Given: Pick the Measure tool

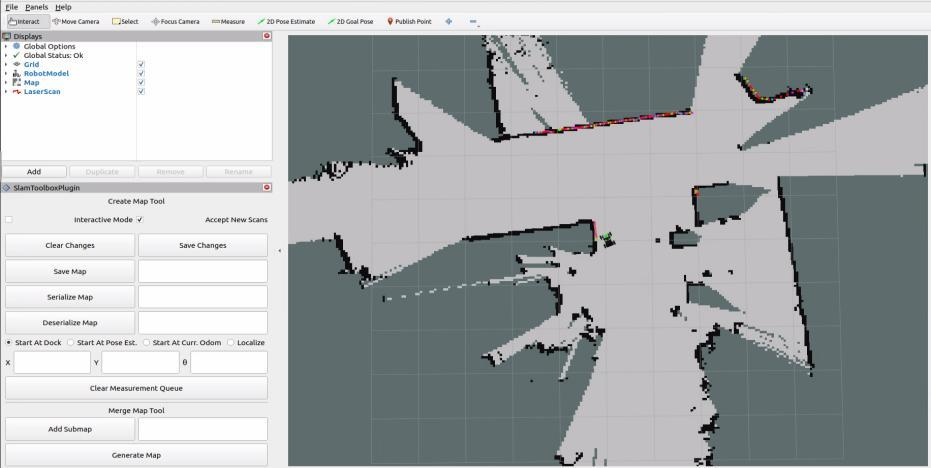Looking at the screenshot, I should tap(228, 21).
